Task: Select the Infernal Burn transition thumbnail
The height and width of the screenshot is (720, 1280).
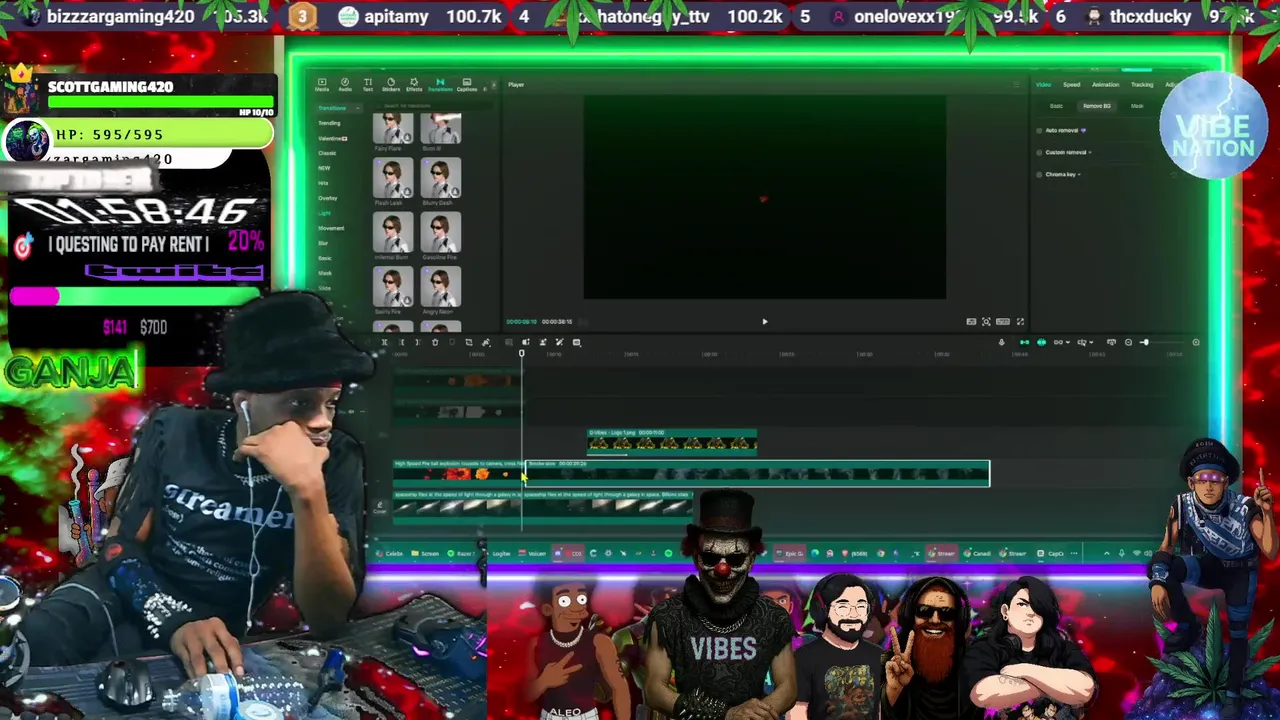Action: [393, 232]
